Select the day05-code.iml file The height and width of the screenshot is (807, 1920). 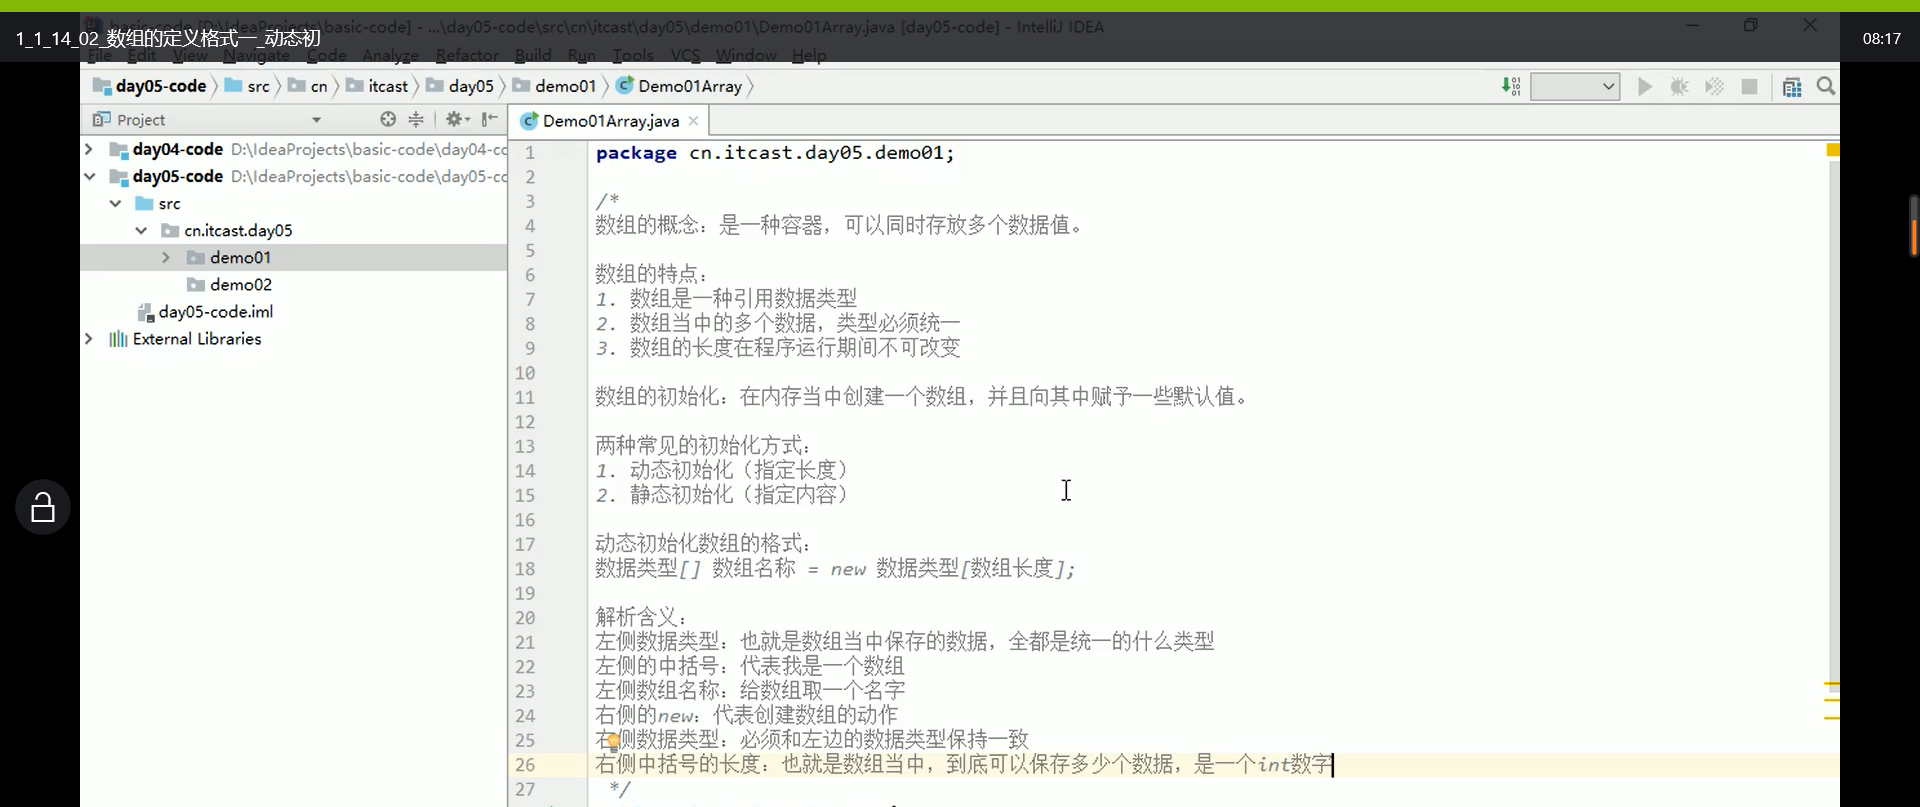(215, 311)
